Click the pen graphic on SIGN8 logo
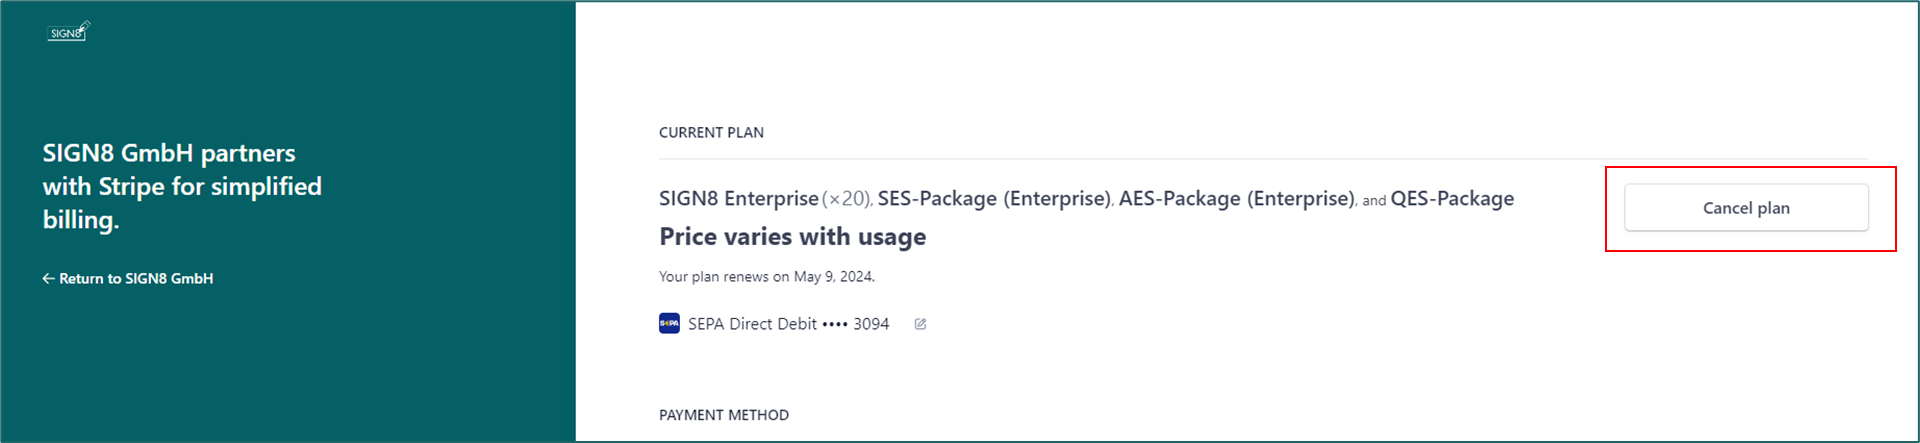1920x443 pixels. [x=84, y=27]
